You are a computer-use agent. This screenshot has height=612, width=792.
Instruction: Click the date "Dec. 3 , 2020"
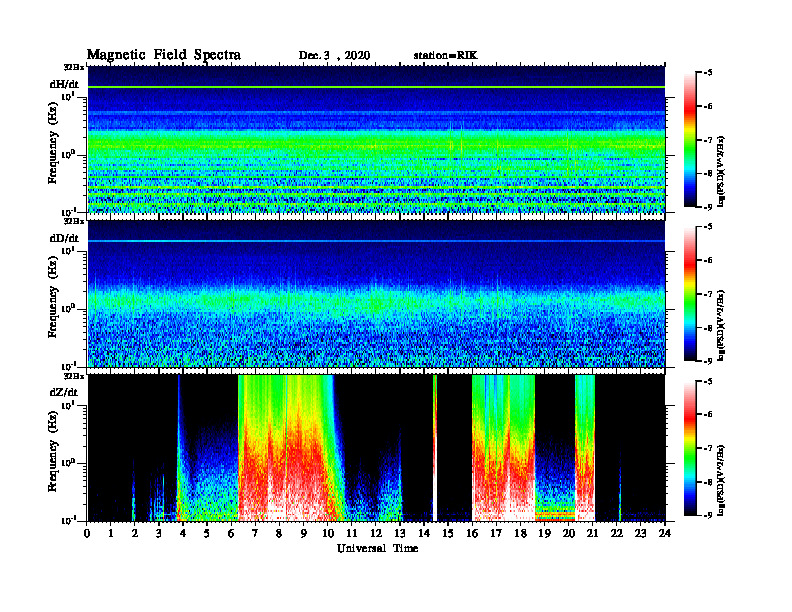tap(334, 56)
